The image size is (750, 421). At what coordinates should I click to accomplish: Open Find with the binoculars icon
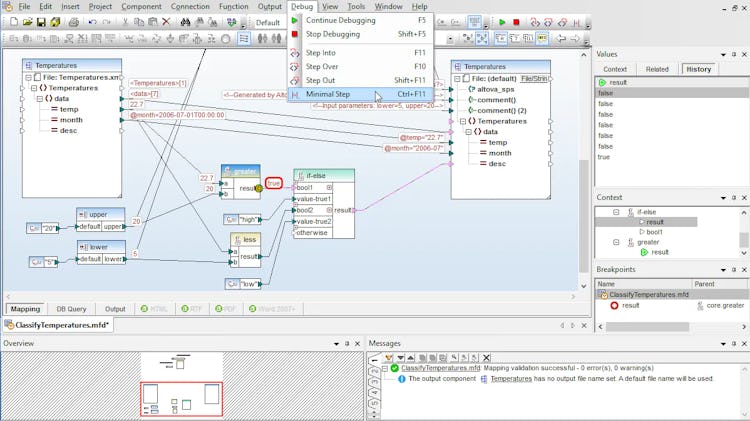tap(186, 22)
